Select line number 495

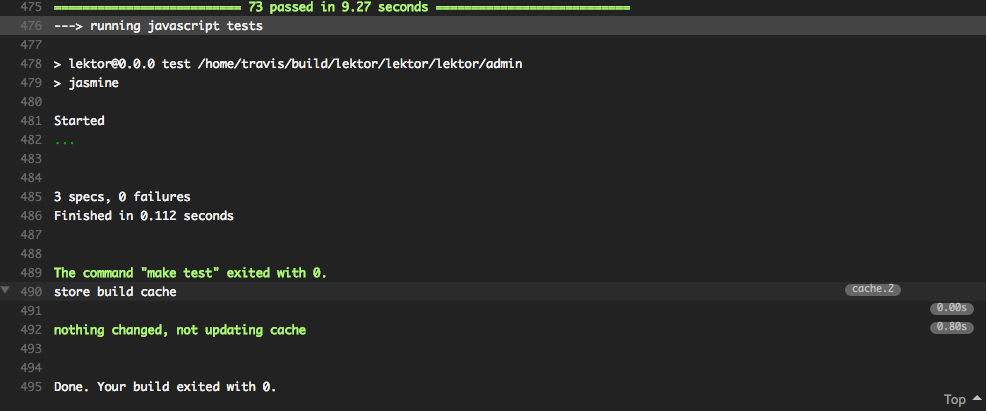[x=30, y=387]
